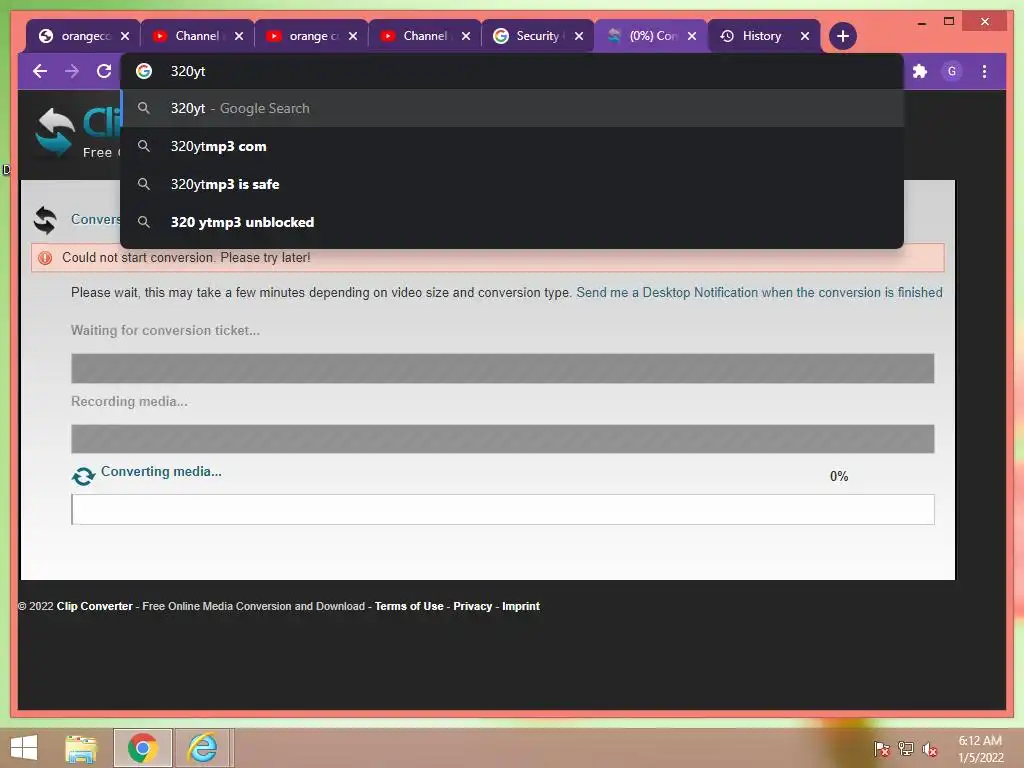Open the Windows Start button
The width and height of the screenshot is (1024, 768).
(x=24, y=748)
